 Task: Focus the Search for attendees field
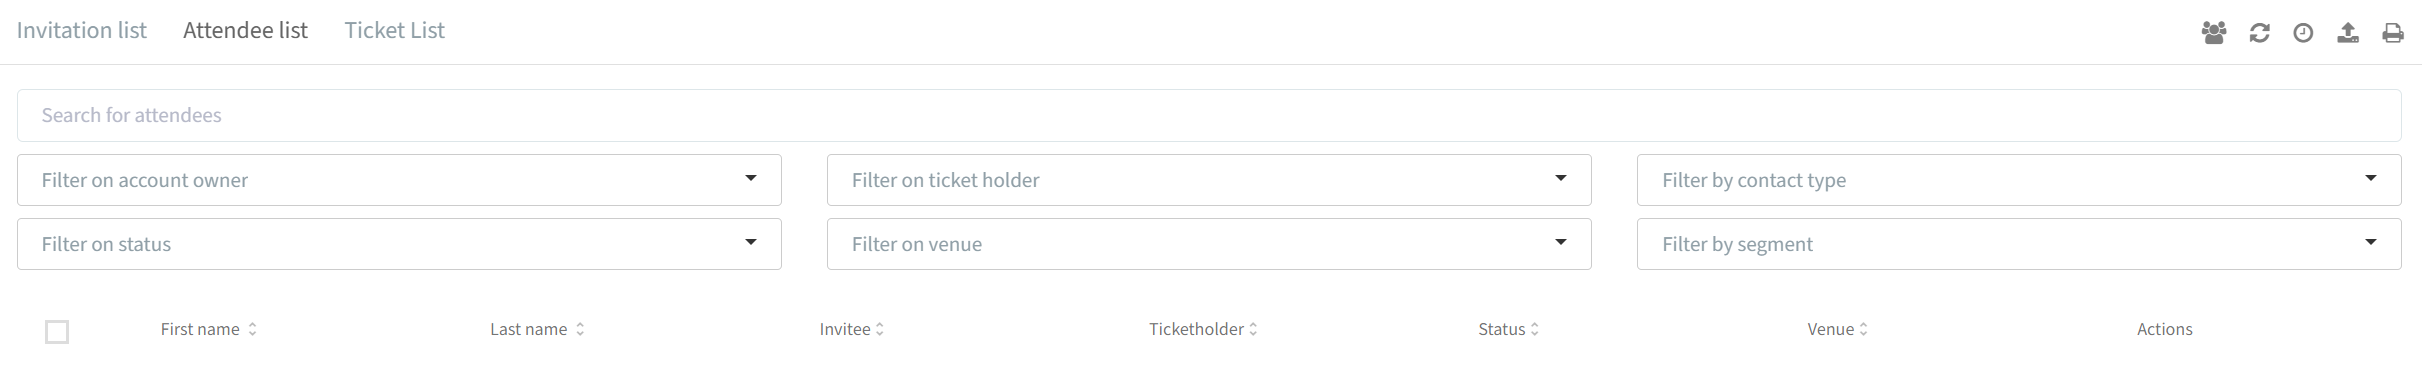[1209, 115]
